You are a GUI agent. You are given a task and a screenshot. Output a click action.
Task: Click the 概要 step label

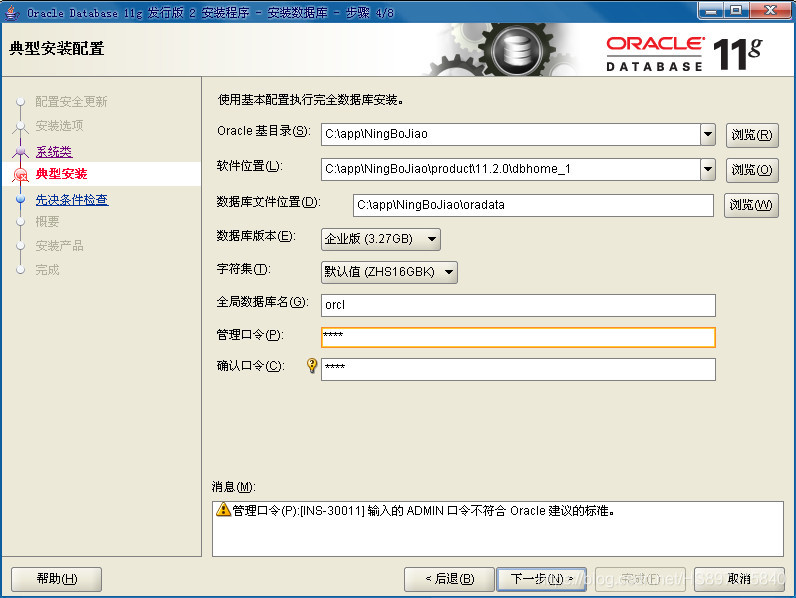47,221
